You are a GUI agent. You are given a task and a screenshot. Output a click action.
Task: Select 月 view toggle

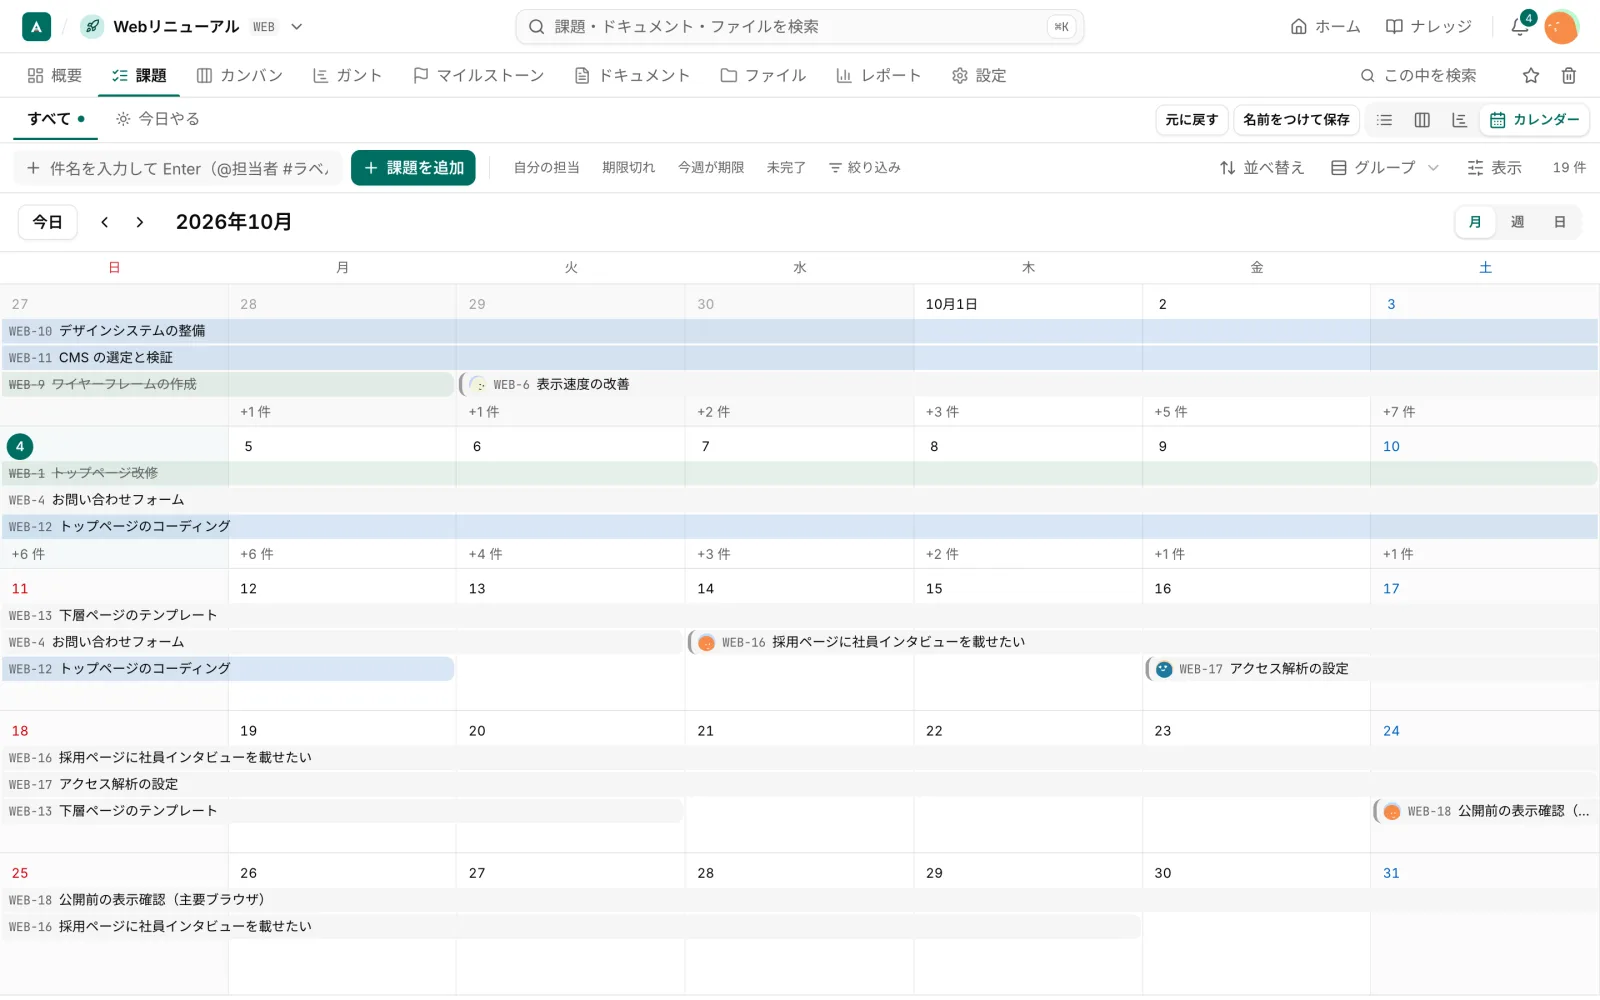click(1475, 222)
